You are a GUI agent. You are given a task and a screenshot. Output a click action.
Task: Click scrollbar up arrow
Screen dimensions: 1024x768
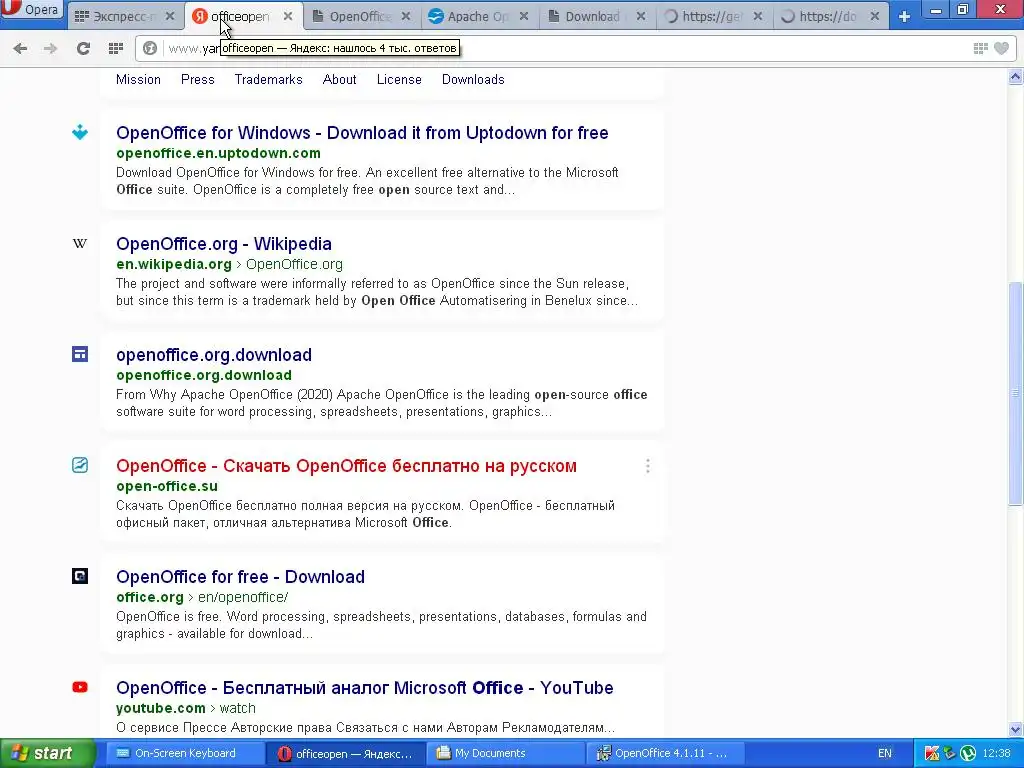pyautogui.click(x=1015, y=77)
